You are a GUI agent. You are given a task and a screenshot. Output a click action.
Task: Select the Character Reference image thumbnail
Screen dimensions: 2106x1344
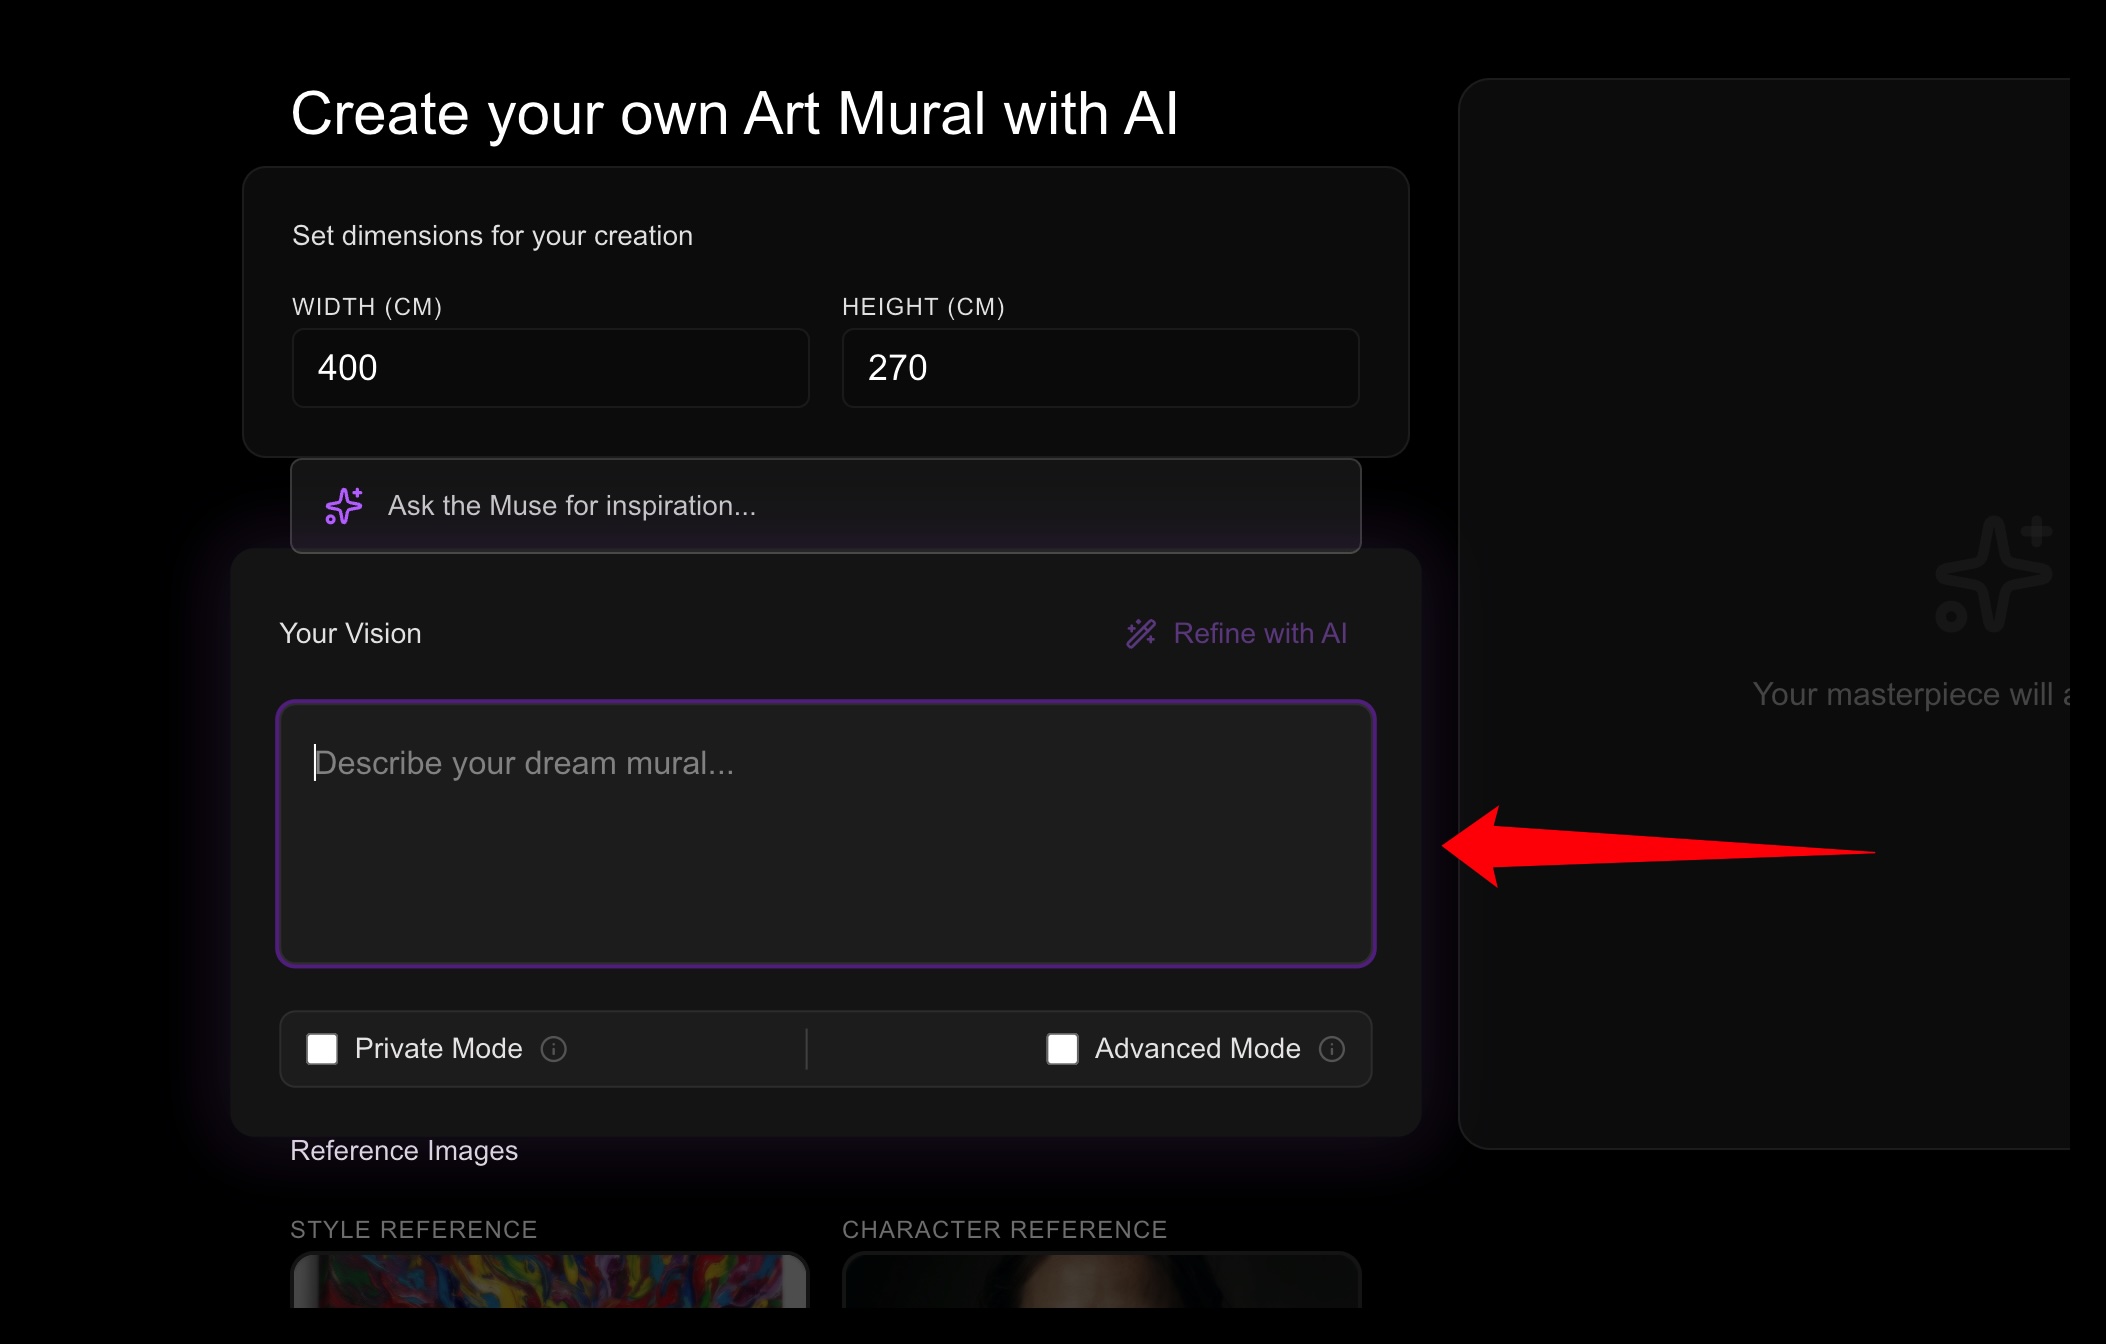1101,1281
